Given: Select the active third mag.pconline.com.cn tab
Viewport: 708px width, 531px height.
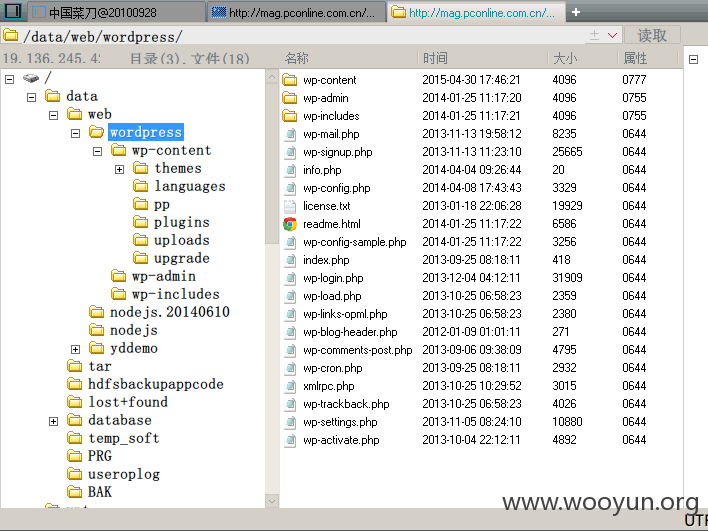Looking at the screenshot, I should click(x=476, y=12).
